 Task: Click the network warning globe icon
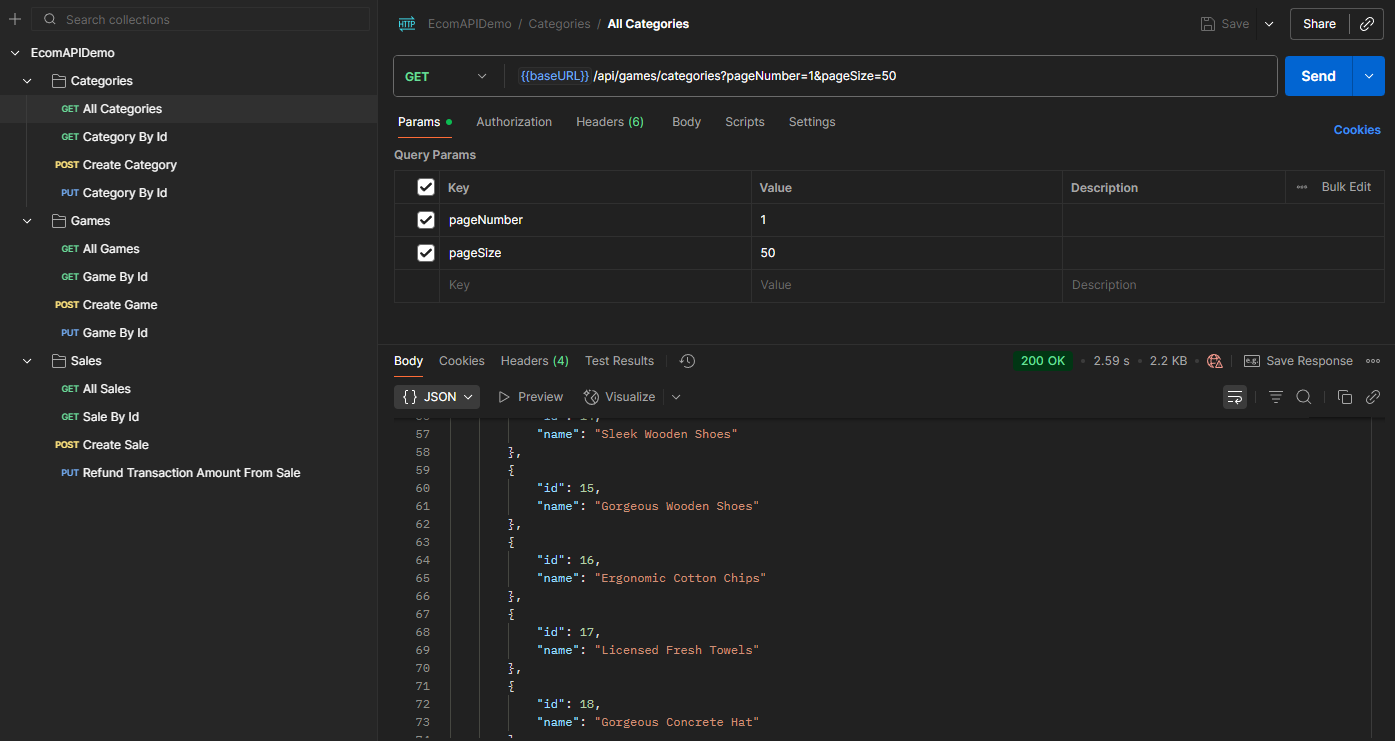click(x=1215, y=361)
